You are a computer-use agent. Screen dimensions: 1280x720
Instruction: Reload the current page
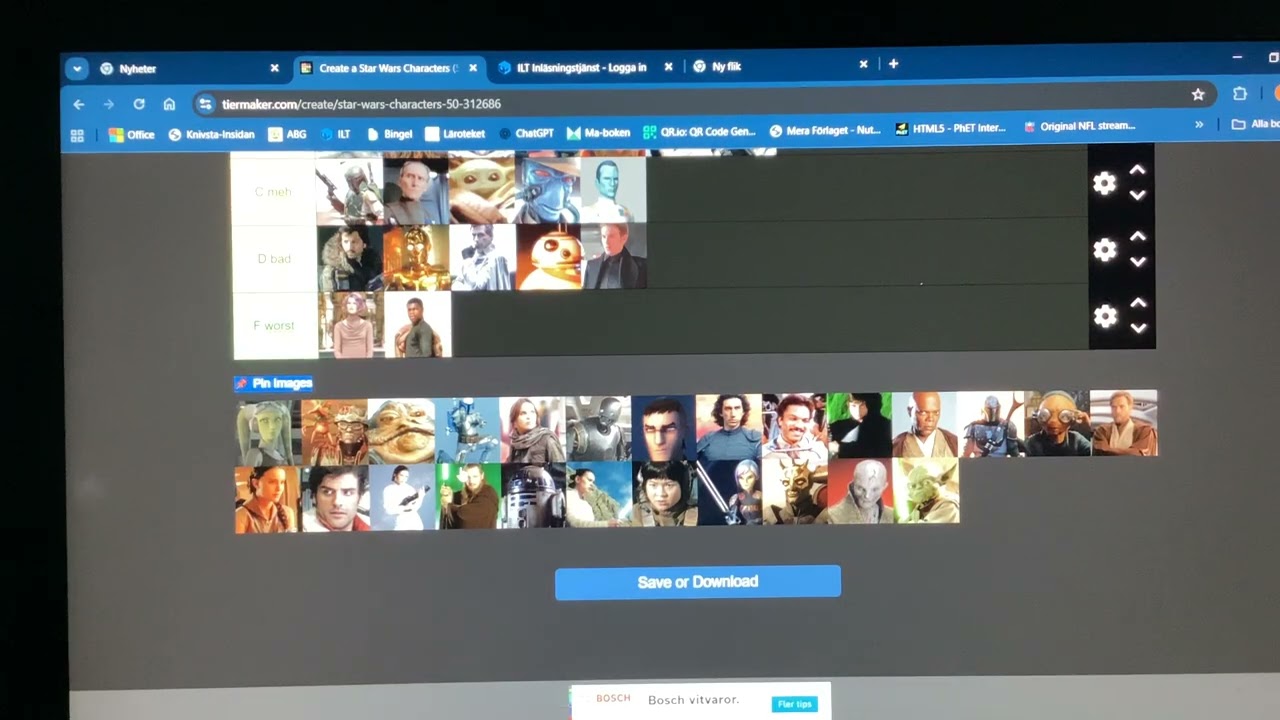click(139, 104)
